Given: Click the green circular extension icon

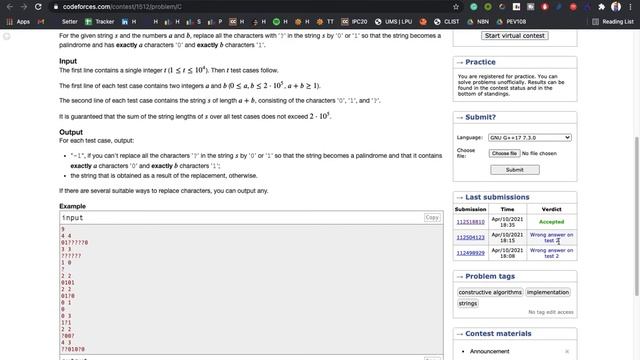Looking at the screenshot, I should point(488,7).
